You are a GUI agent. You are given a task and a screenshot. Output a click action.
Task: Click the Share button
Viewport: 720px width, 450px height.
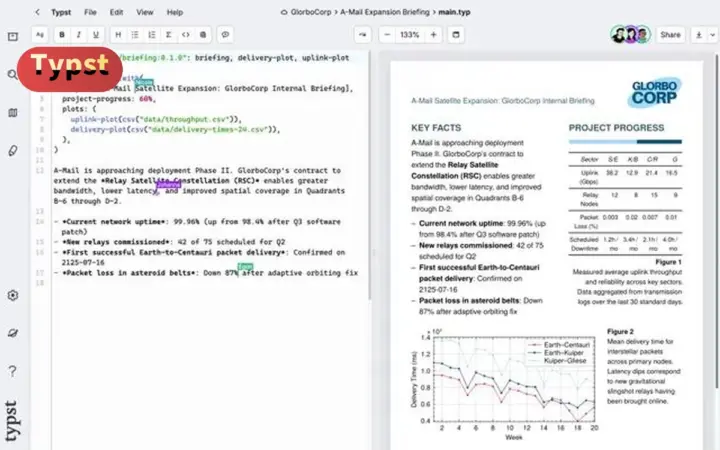click(x=670, y=34)
